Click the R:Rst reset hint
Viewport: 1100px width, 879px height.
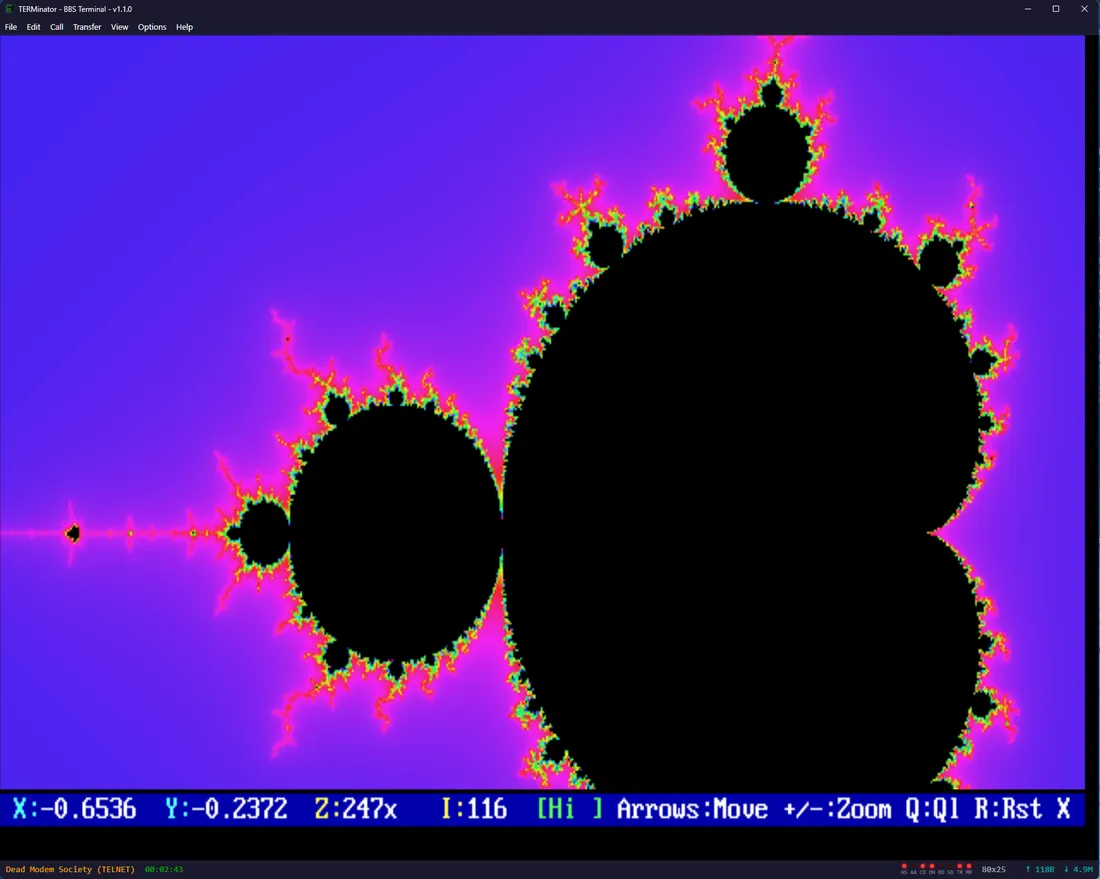[1008, 809]
